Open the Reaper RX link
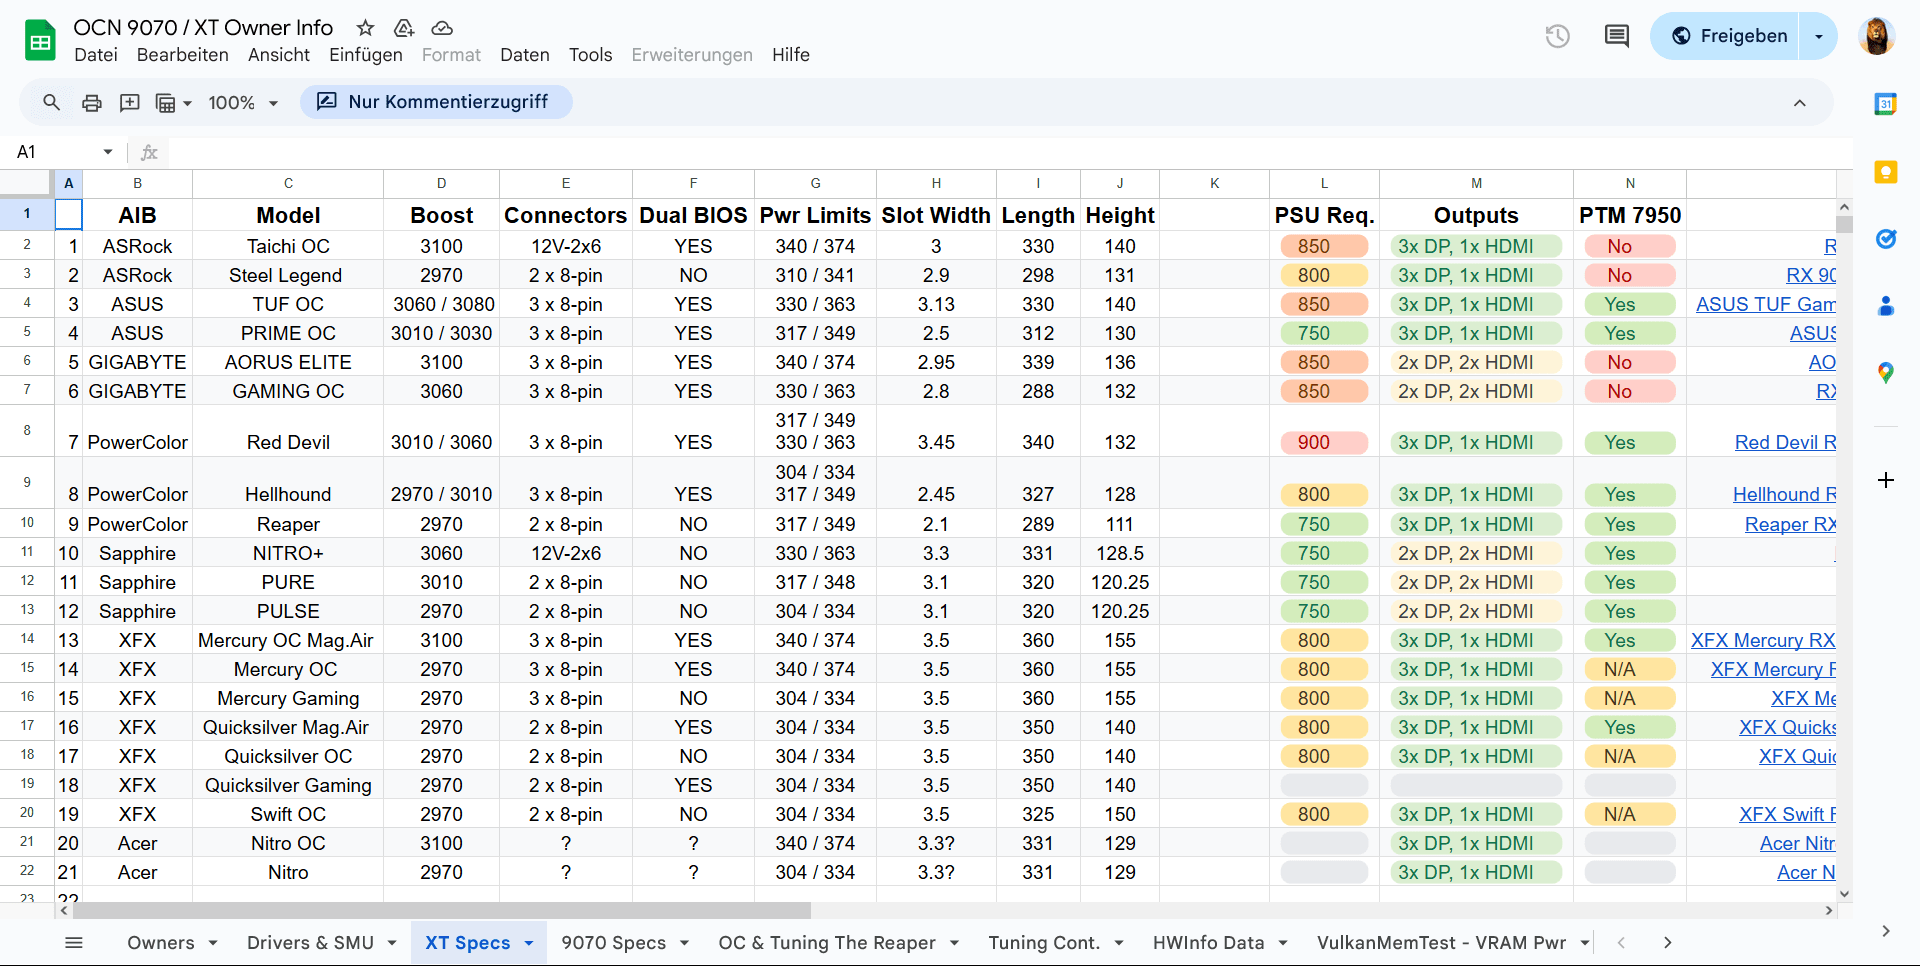Image resolution: width=1920 pixels, height=966 pixels. click(x=1790, y=524)
